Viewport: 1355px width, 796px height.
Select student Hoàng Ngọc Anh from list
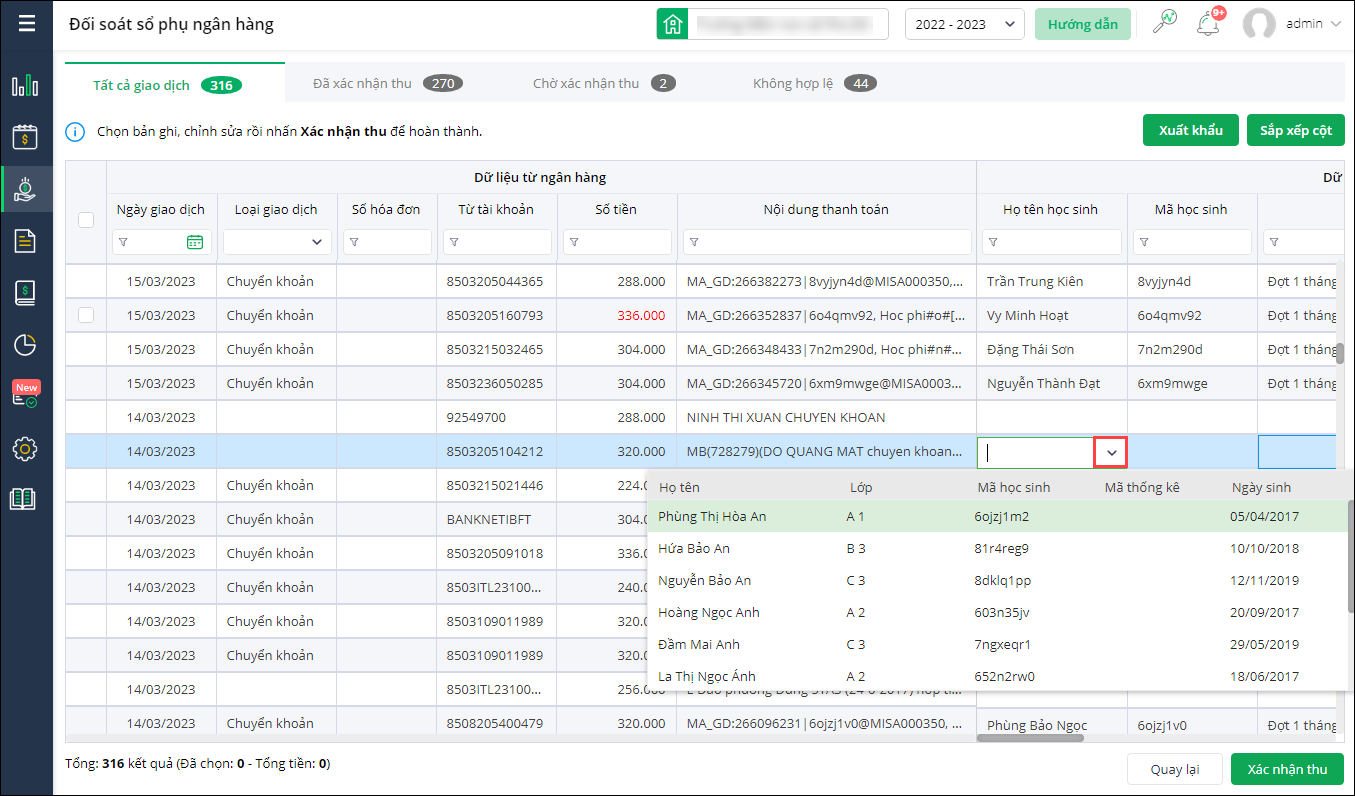(x=709, y=612)
